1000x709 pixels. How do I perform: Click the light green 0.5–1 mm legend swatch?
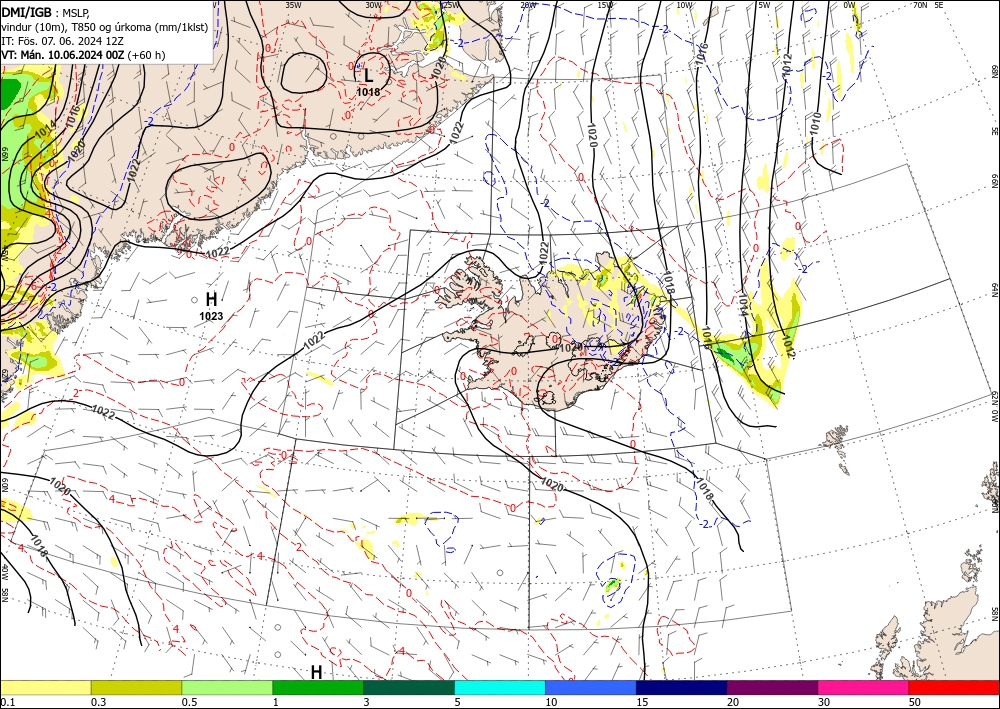pyautogui.click(x=227, y=687)
